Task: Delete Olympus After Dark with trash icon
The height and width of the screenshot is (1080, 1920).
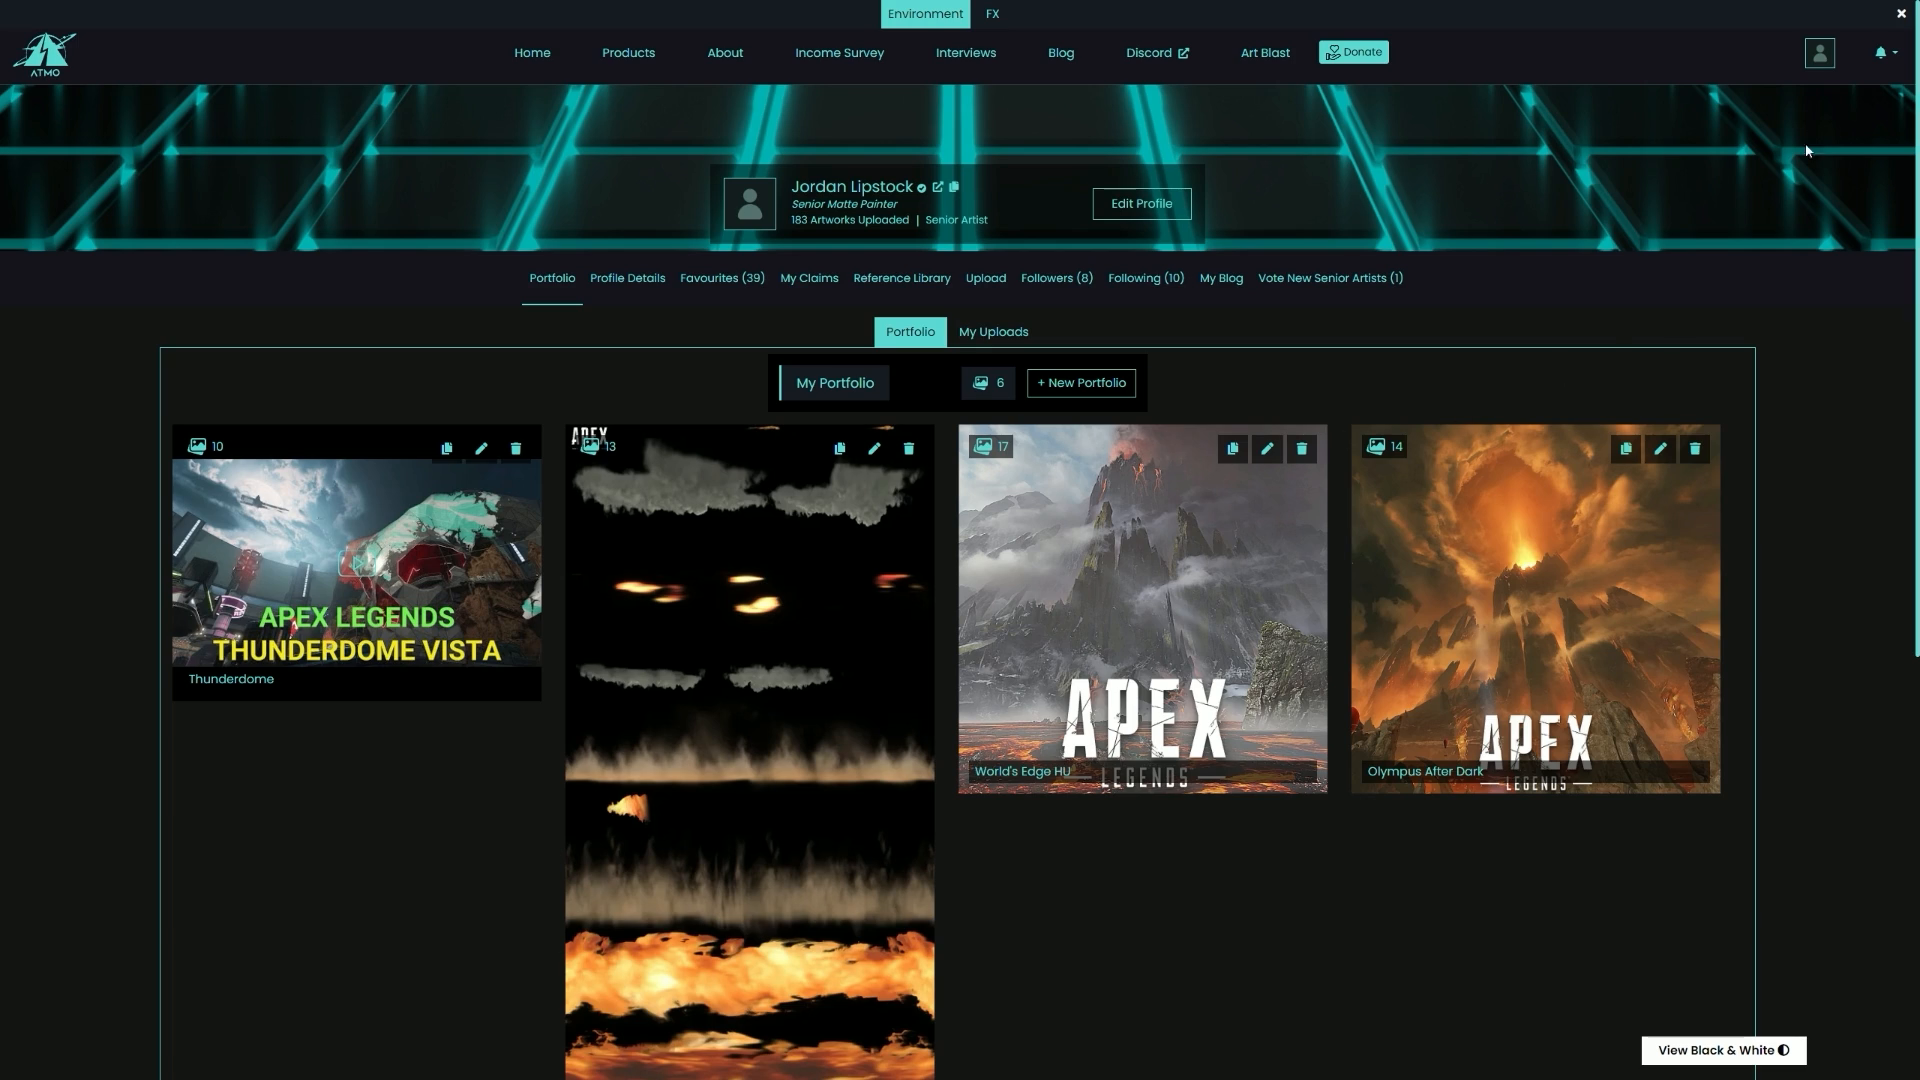Action: coord(1695,449)
